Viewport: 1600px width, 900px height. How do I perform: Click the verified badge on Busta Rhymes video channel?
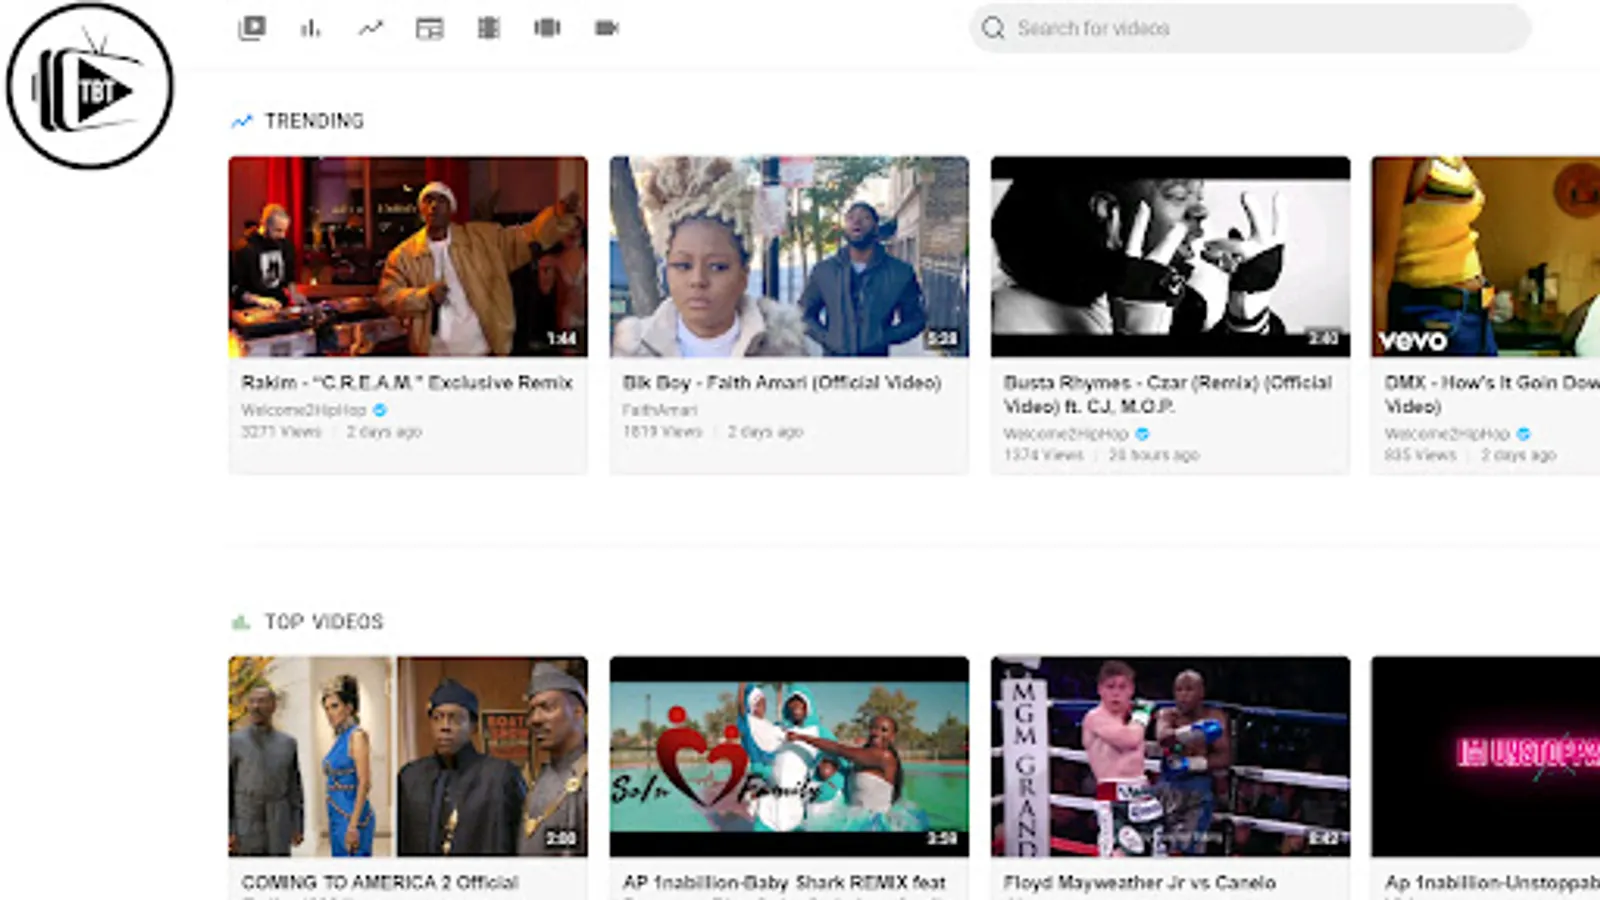[1142, 434]
